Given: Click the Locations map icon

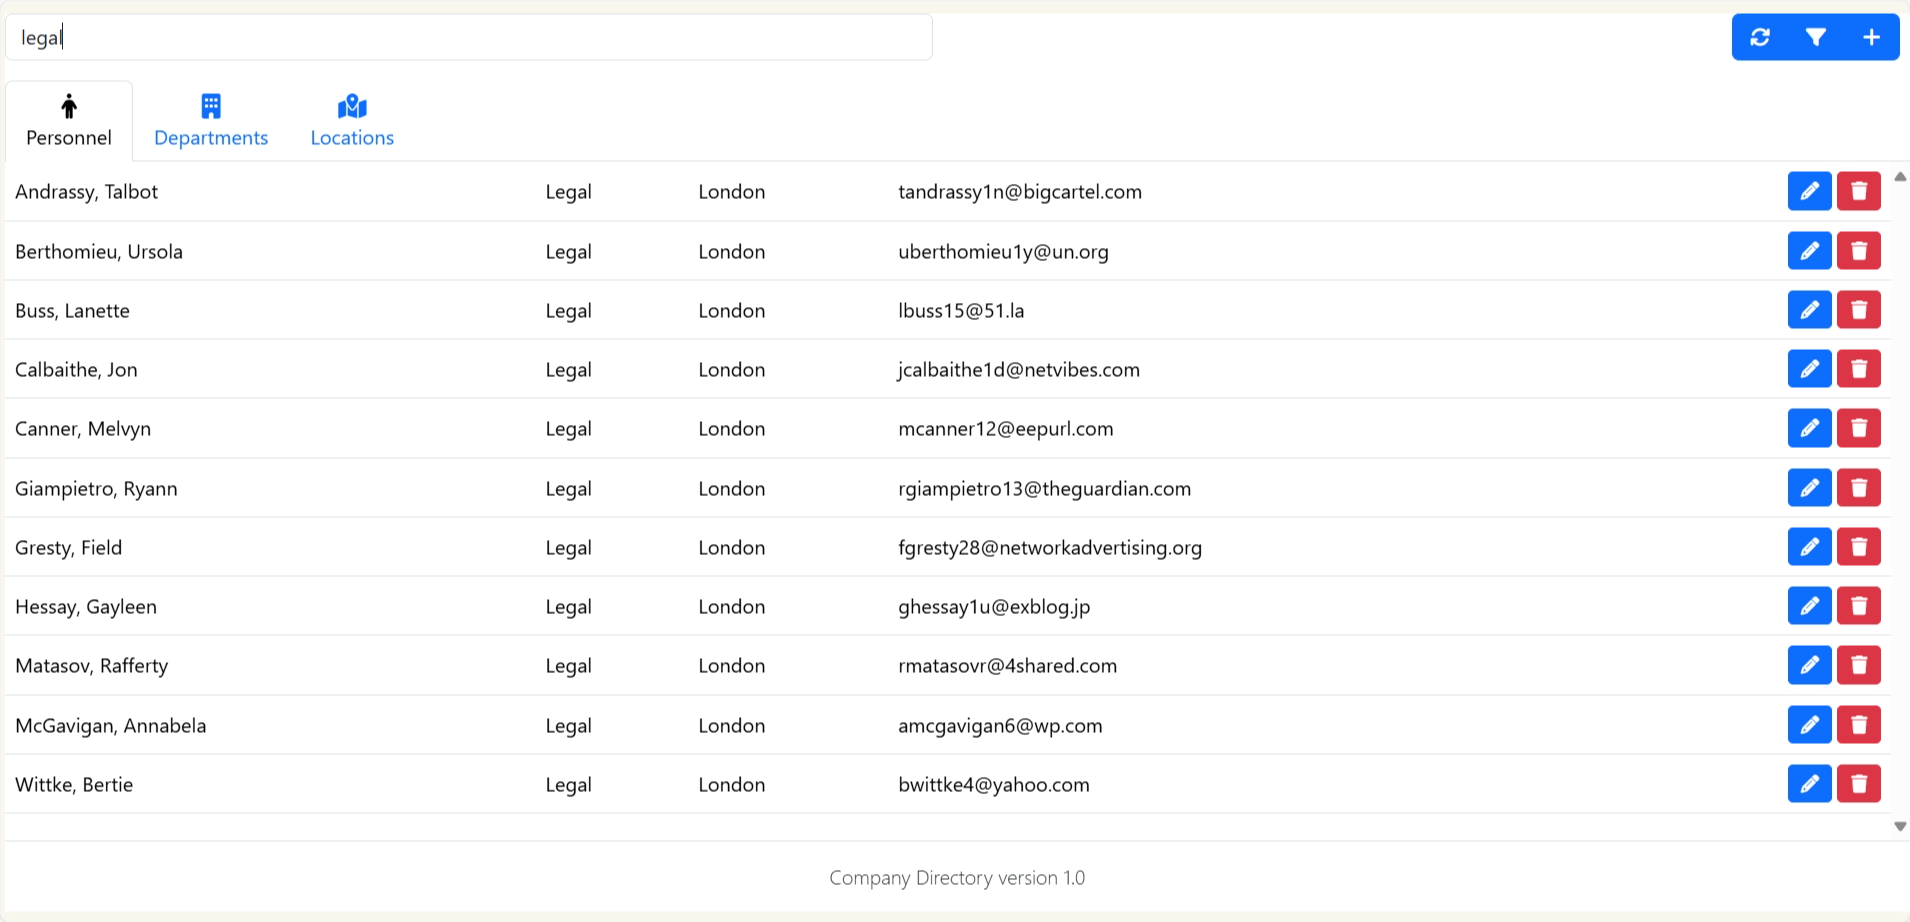Looking at the screenshot, I should click(x=351, y=103).
